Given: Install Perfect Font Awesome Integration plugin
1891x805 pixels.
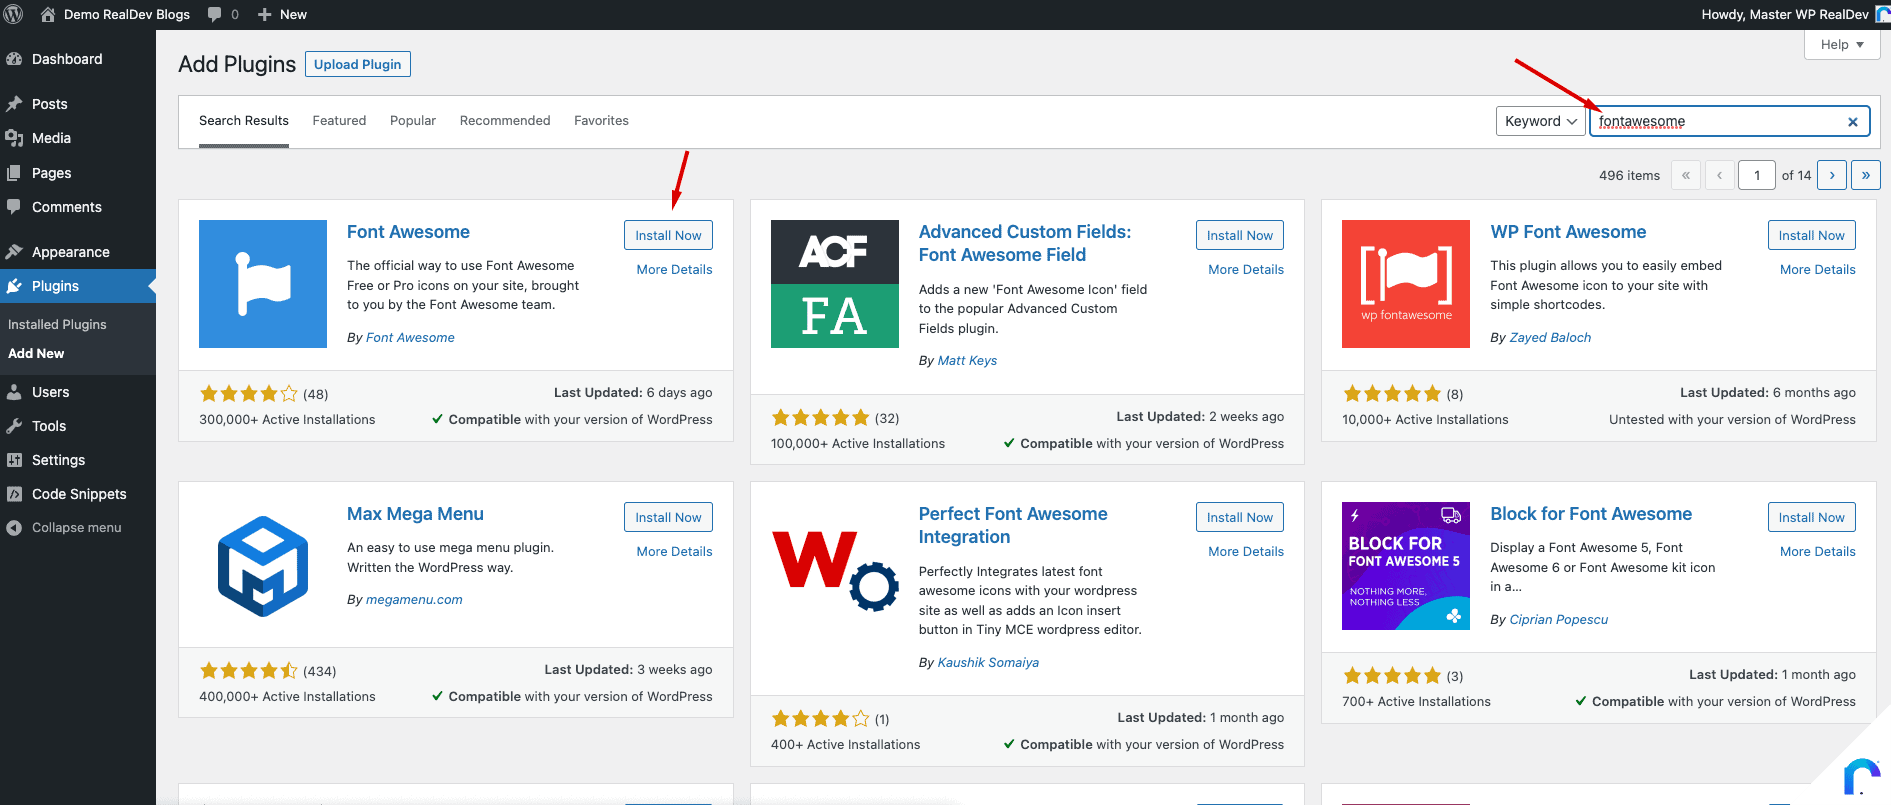Looking at the screenshot, I should 1240,517.
